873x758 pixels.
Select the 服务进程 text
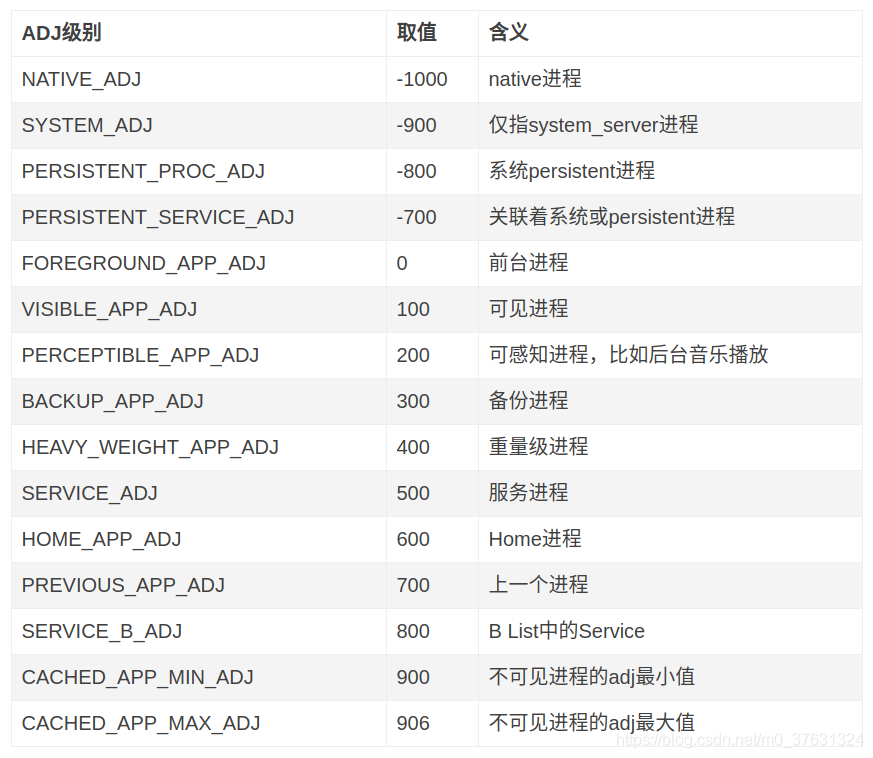(x=528, y=493)
